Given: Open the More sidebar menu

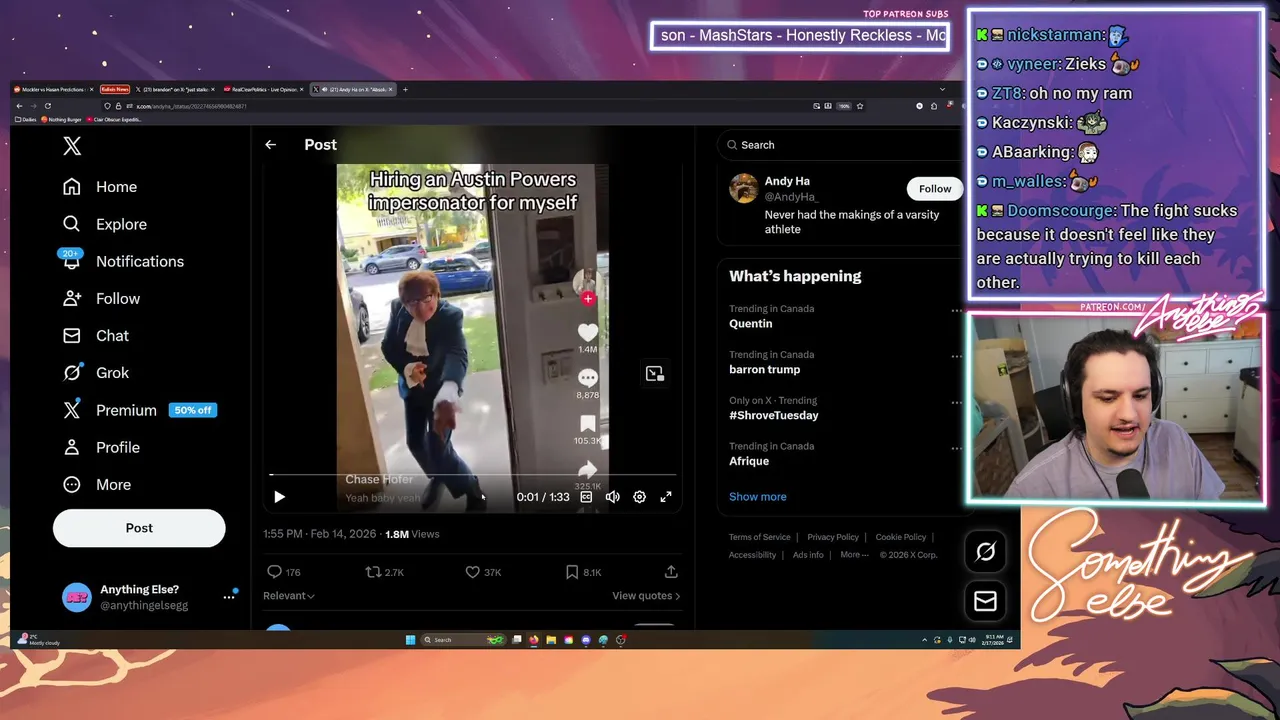Looking at the screenshot, I should coord(96,484).
